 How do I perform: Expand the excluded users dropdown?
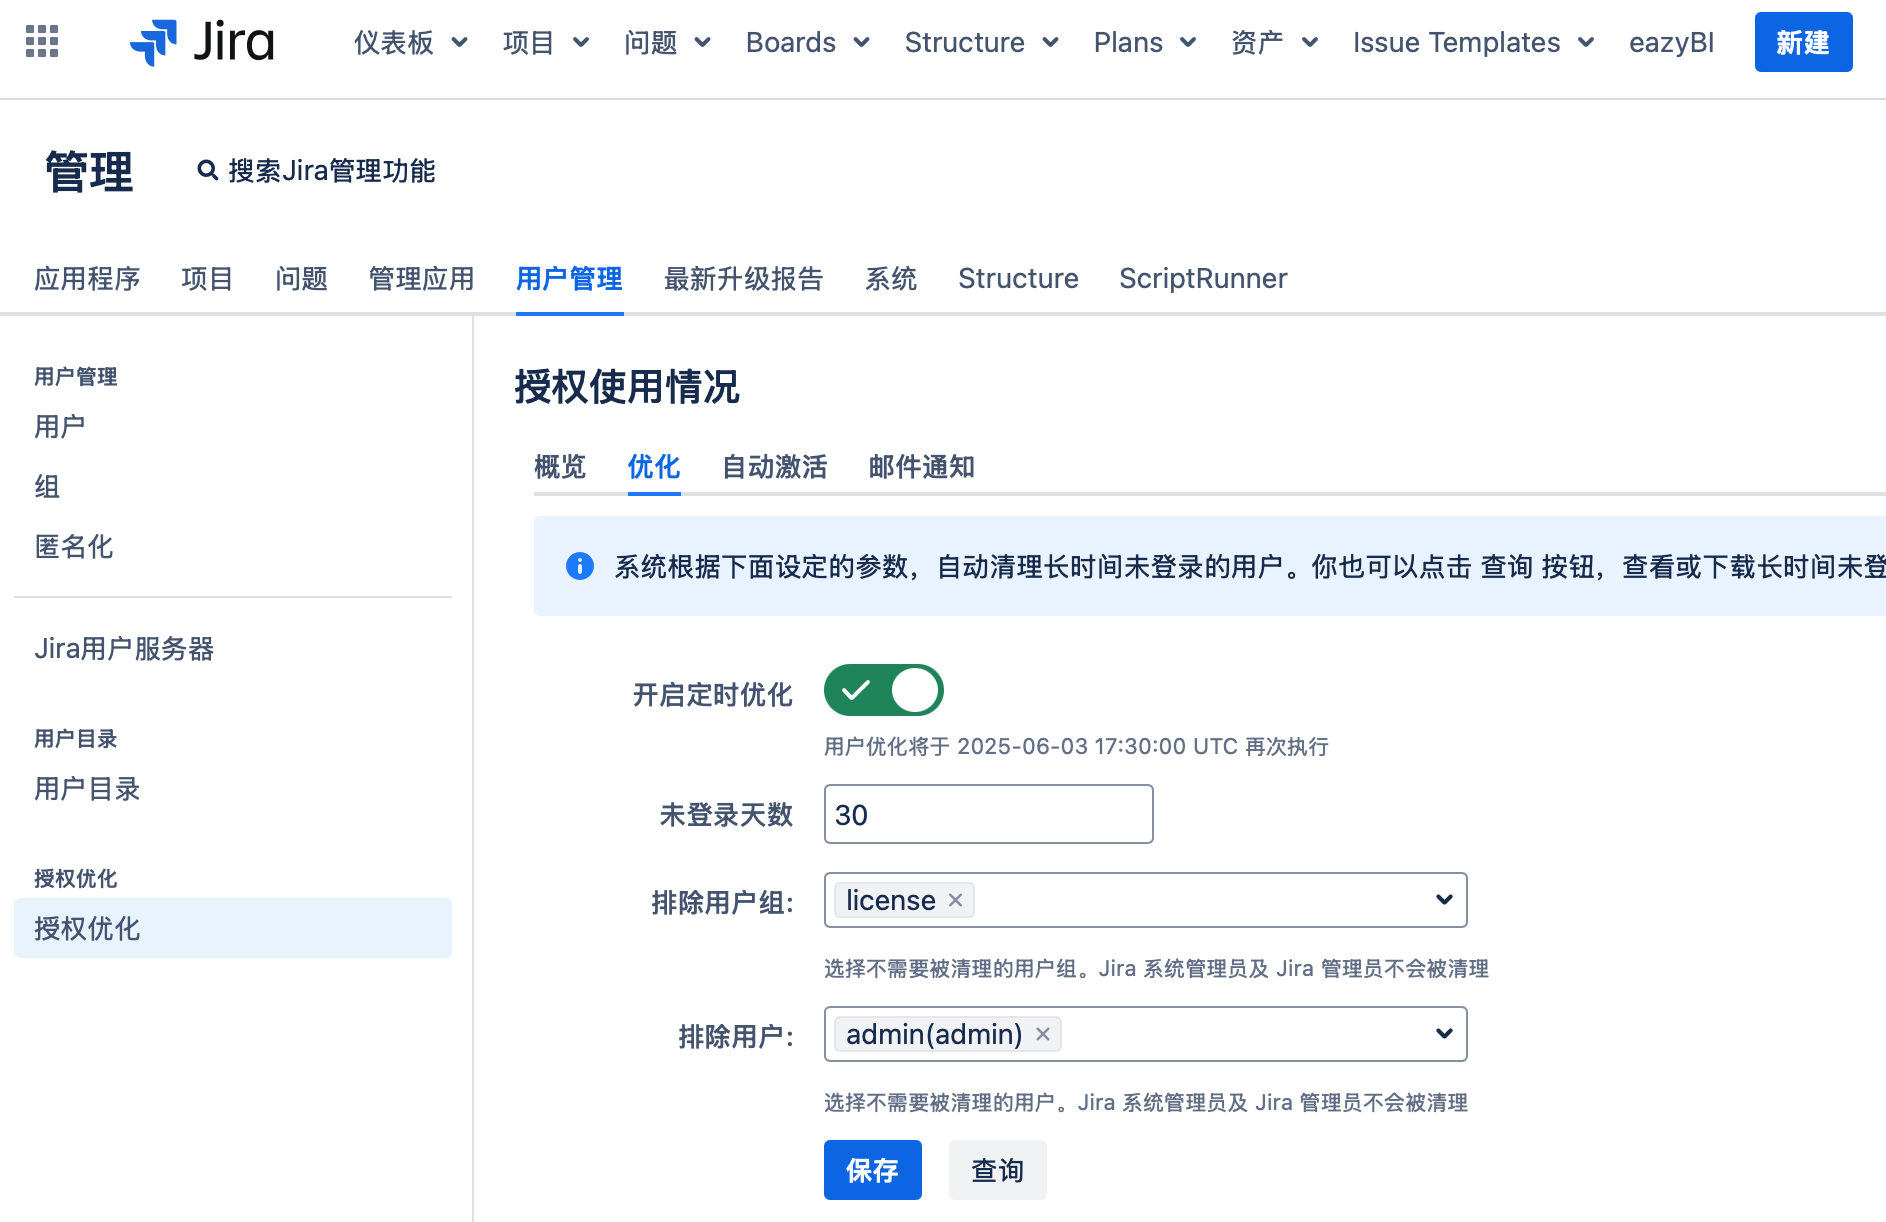(1443, 1034)
